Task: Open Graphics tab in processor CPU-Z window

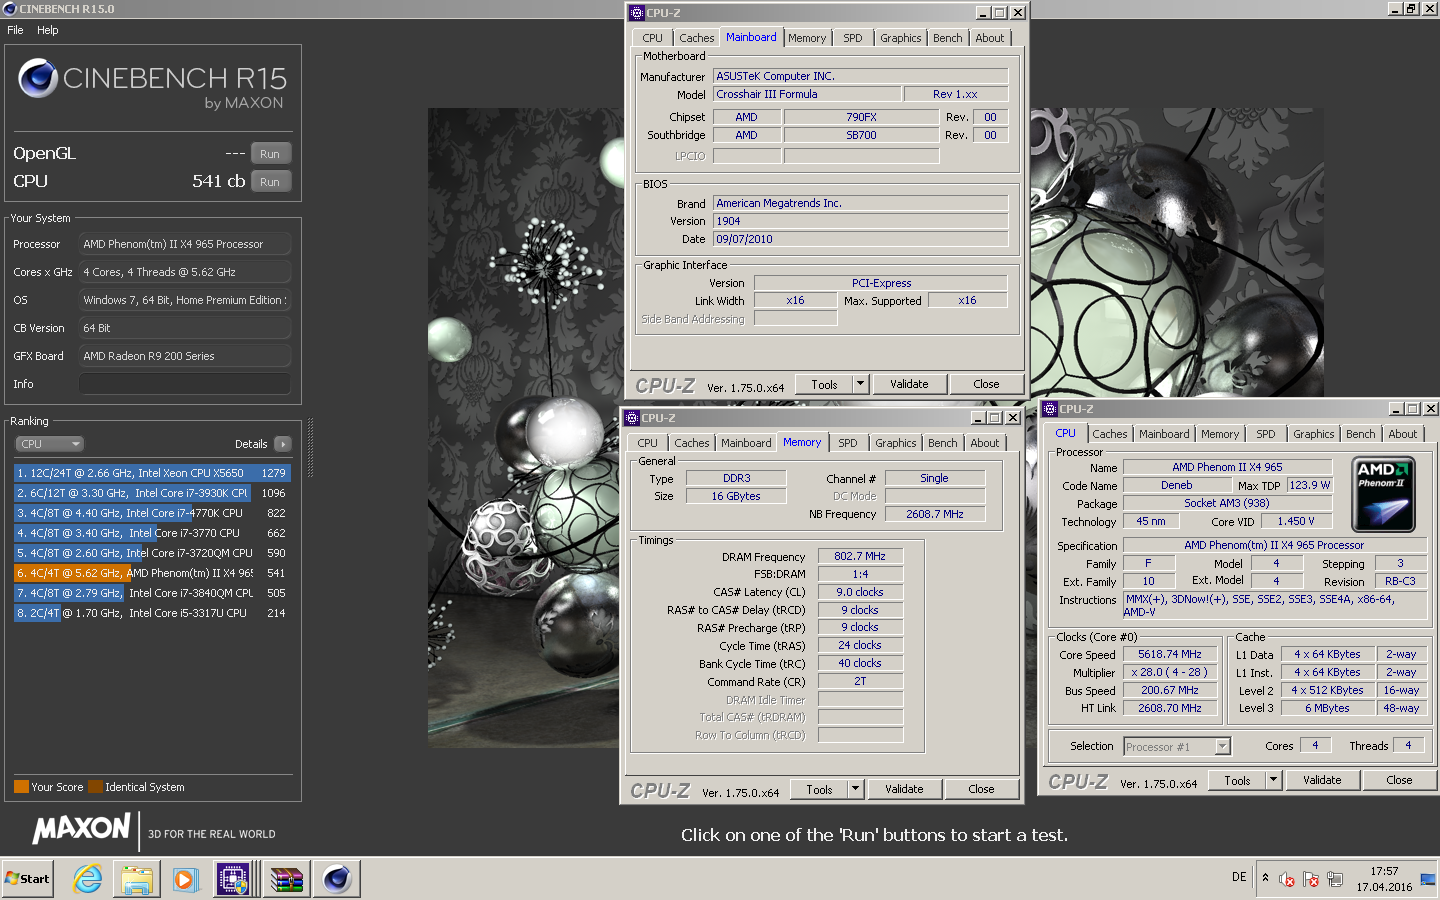Action: pyautogui.click(x=1314, y=434)
